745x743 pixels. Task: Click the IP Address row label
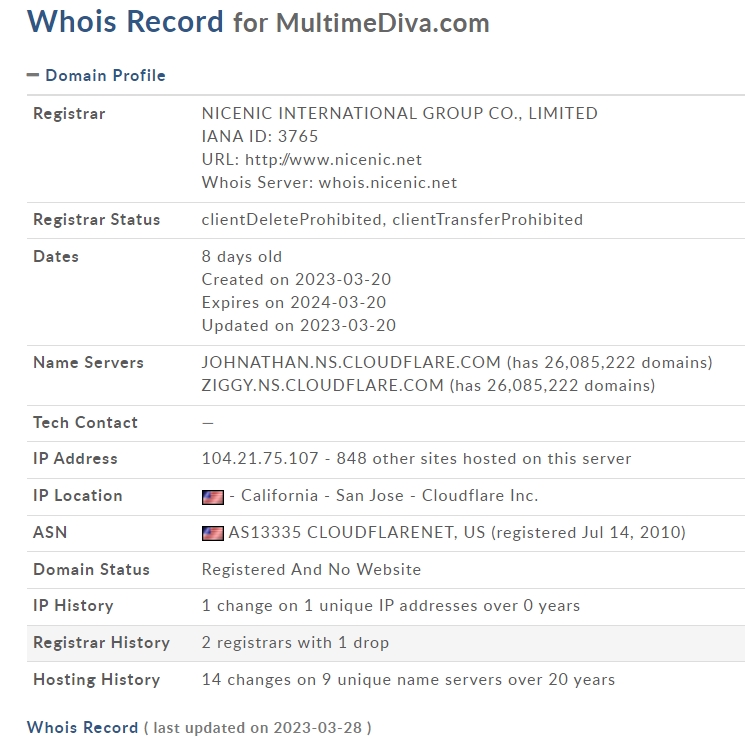[x=75, y=458]
